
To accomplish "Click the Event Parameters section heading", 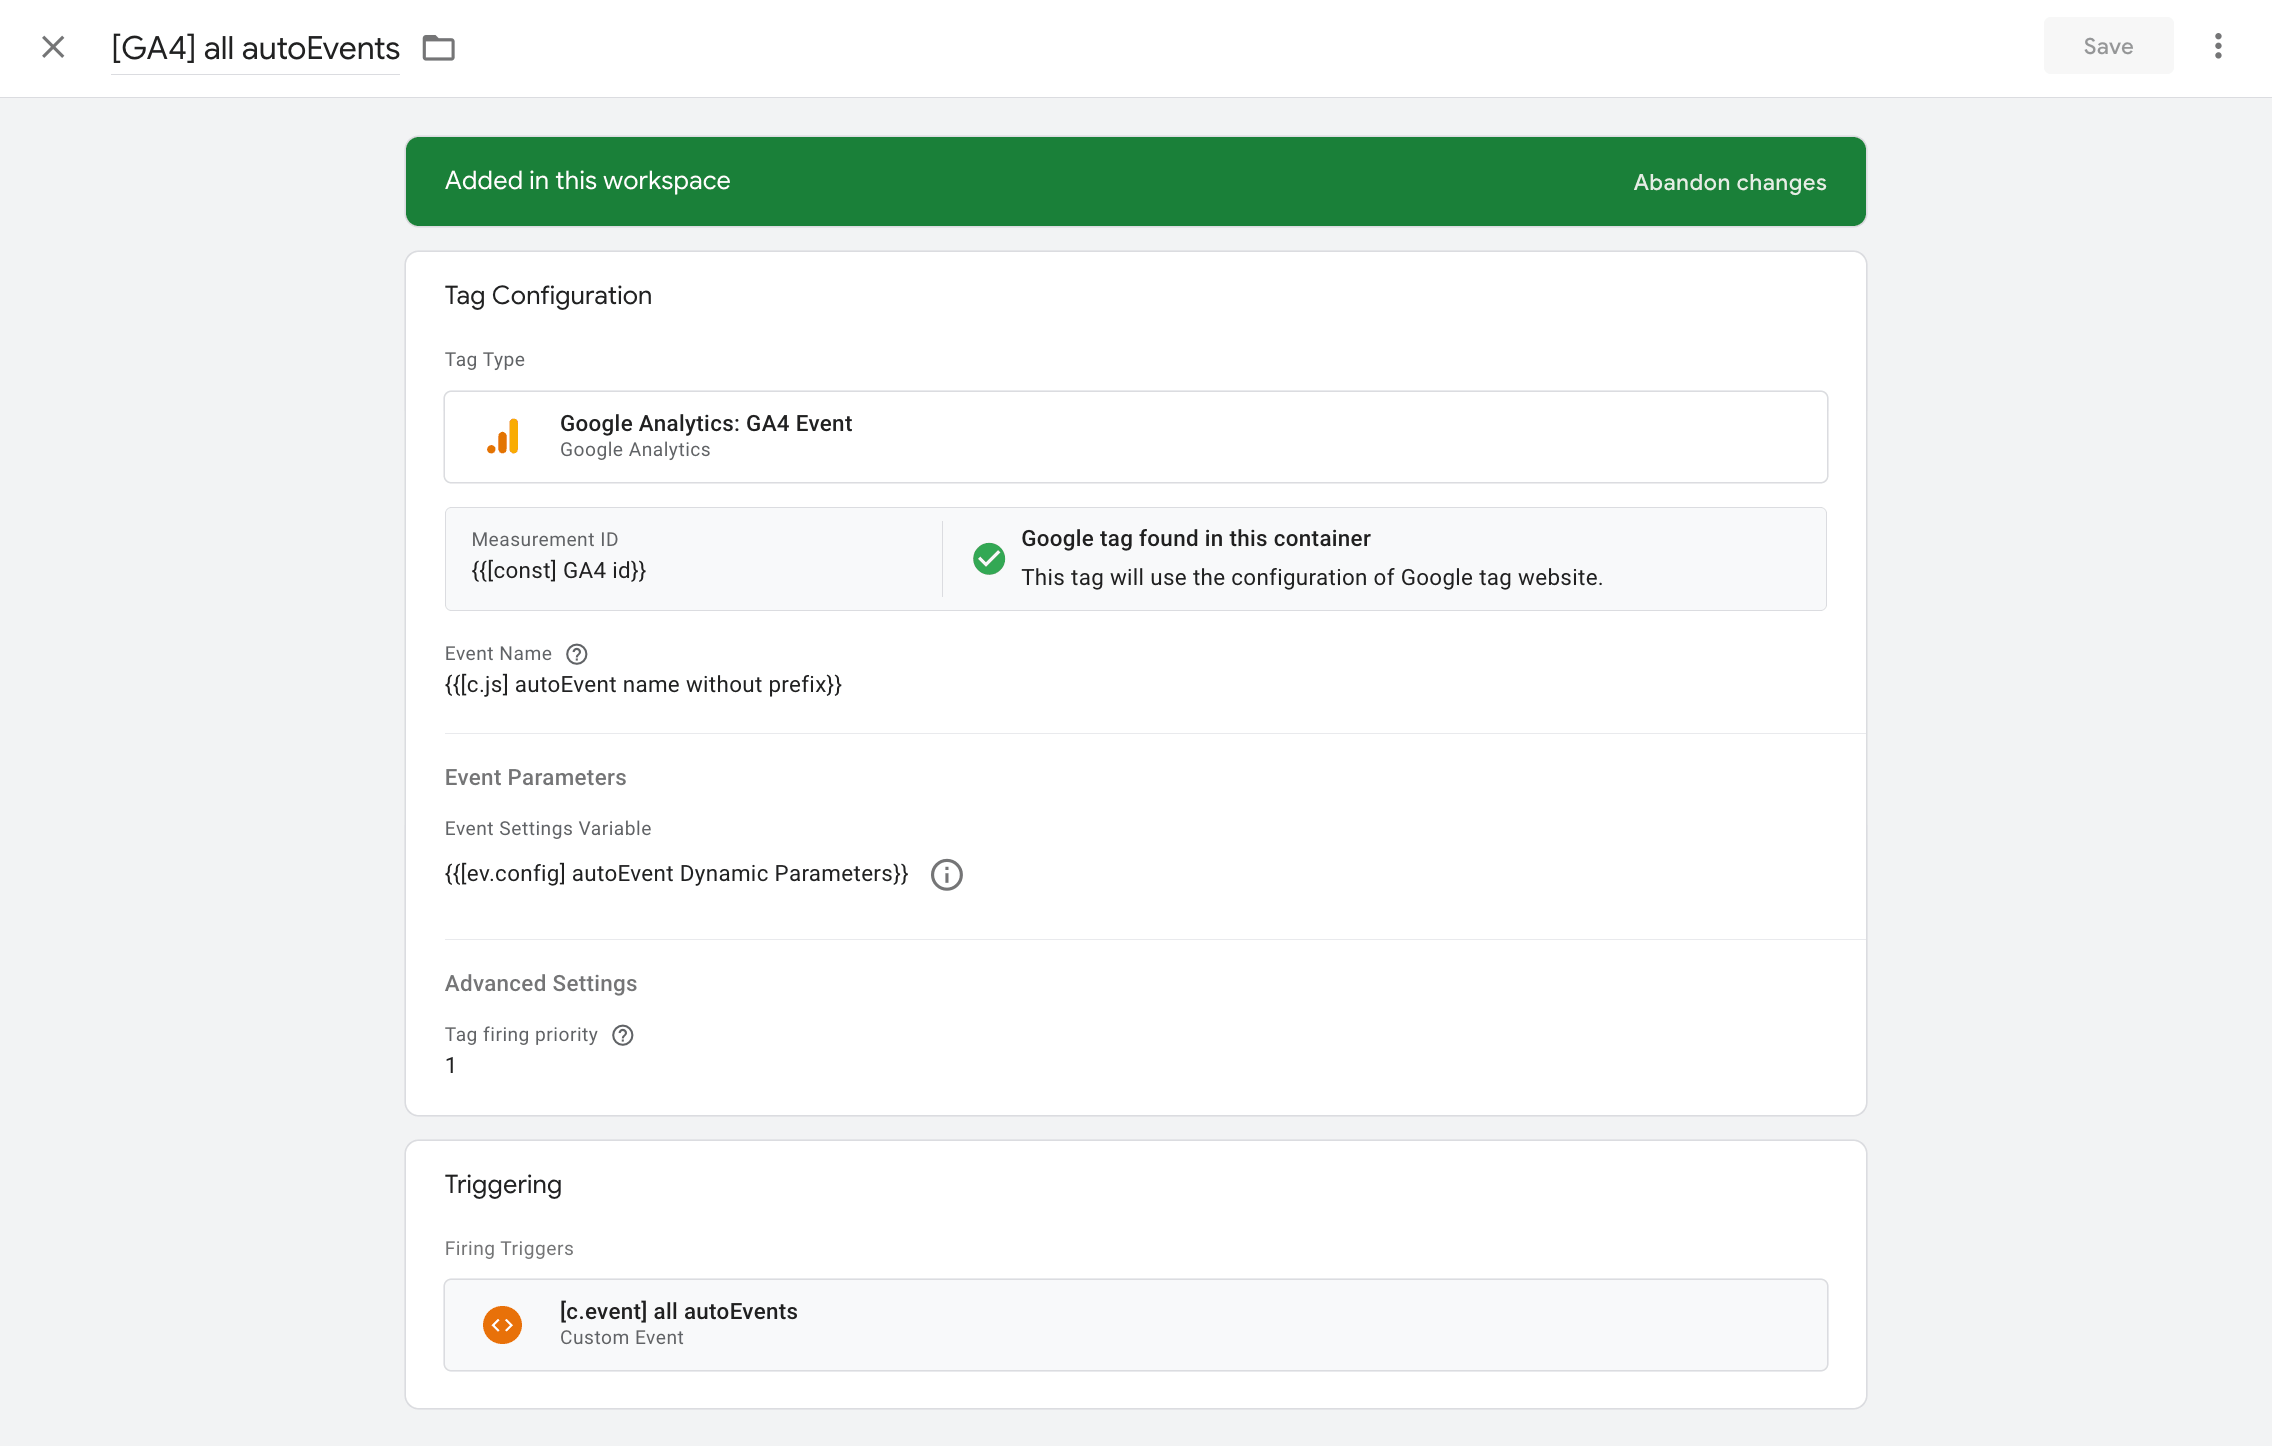I will click(535, 778).
